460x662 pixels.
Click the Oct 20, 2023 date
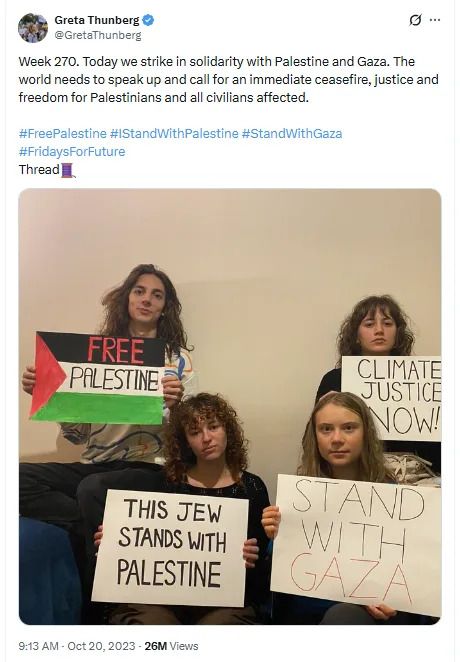[101, 646]
